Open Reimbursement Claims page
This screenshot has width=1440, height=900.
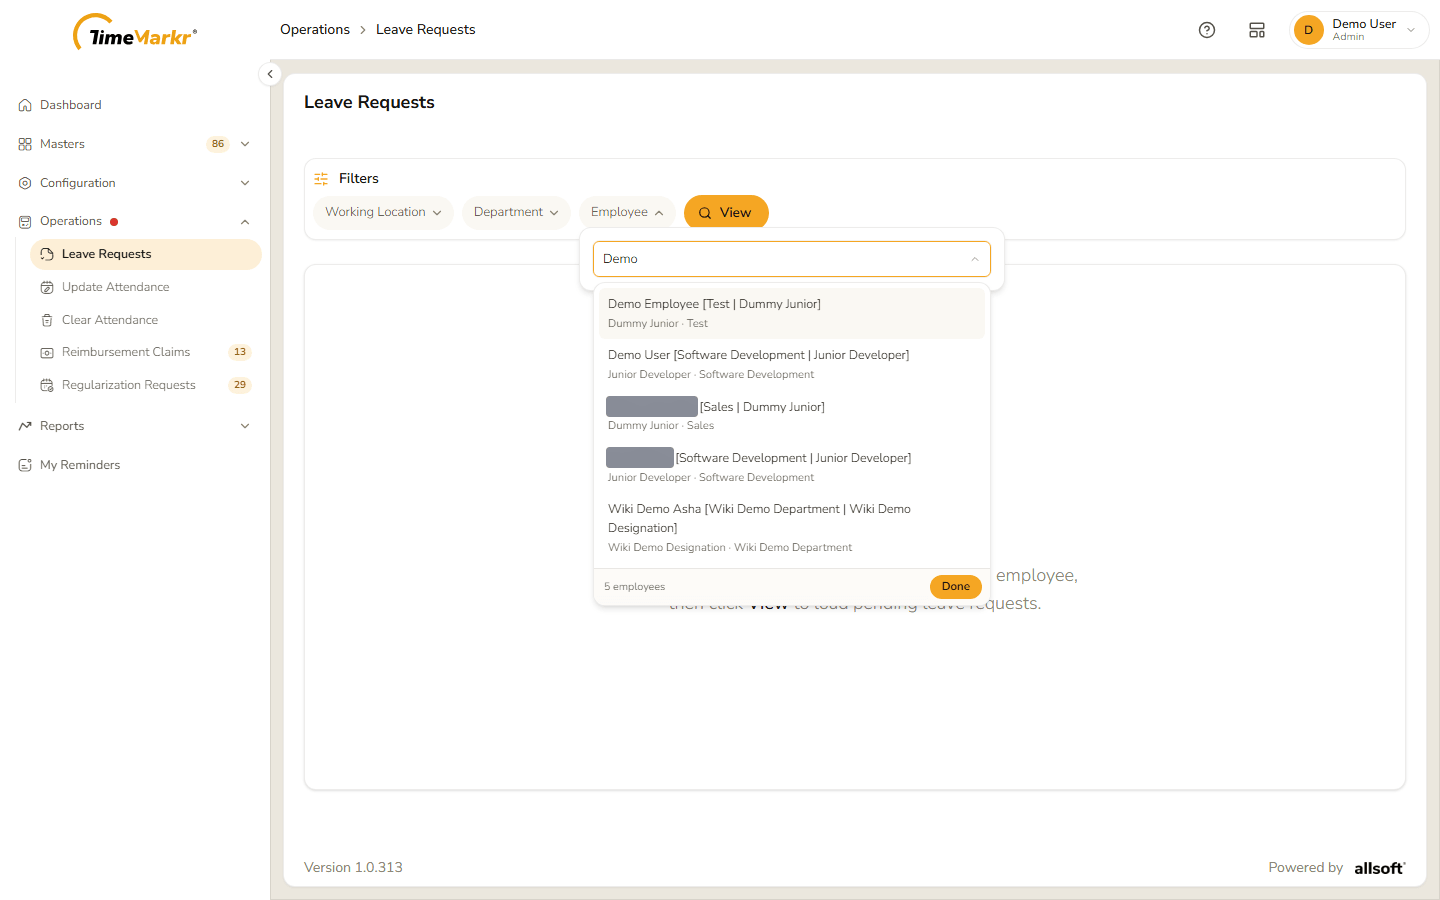click(146, 352)
